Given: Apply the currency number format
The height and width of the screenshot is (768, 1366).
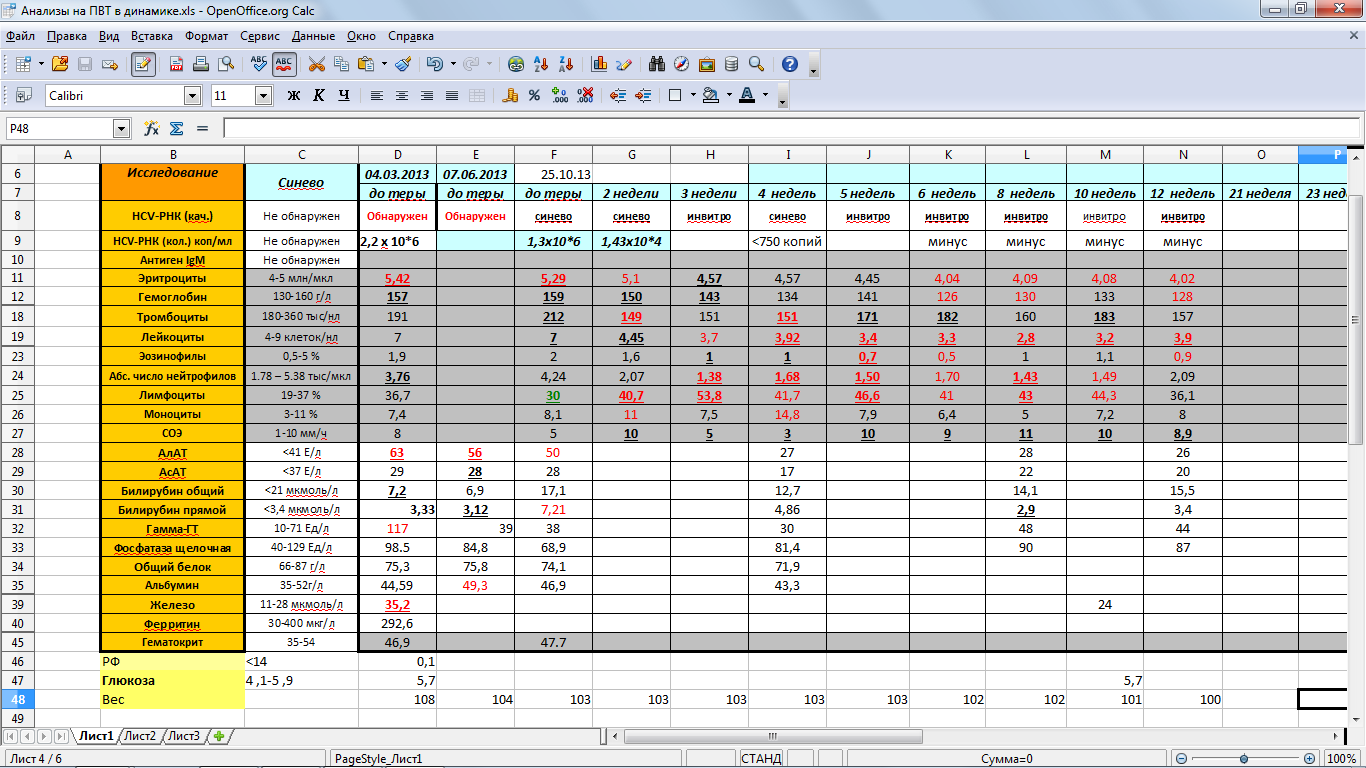Looking at the screenshot, I should coord(510,96).
